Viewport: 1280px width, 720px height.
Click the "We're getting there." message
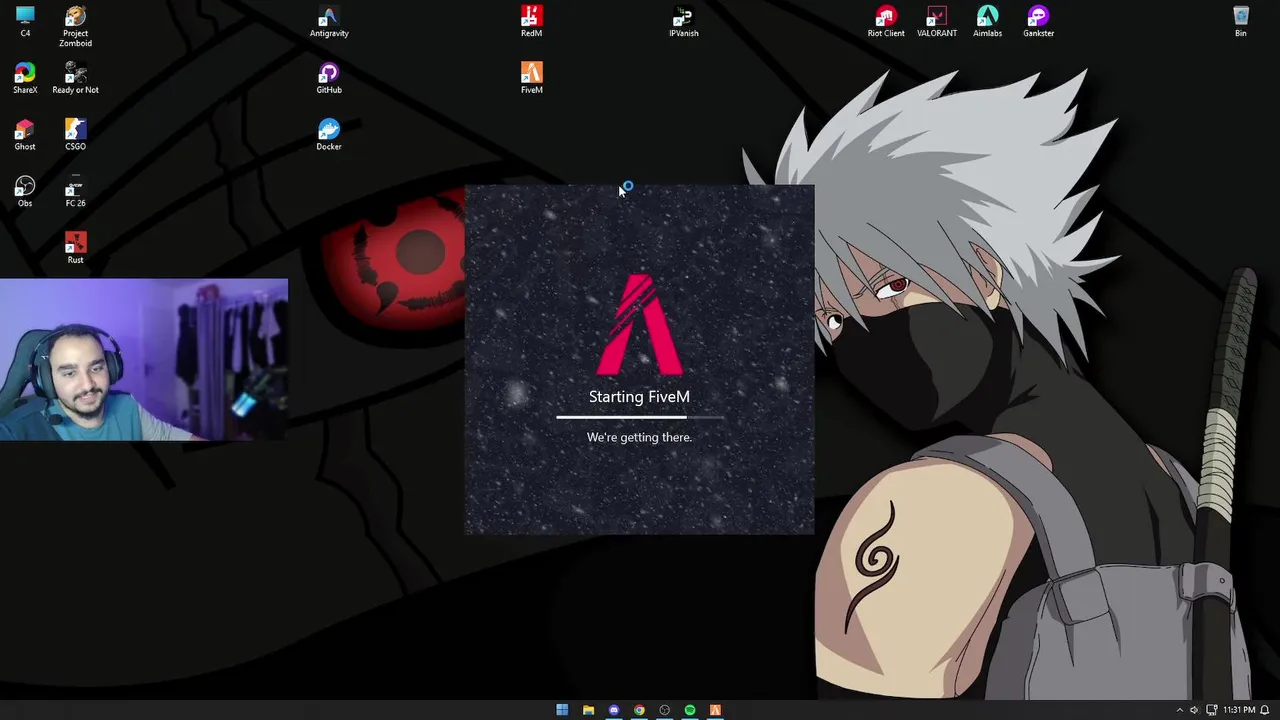tap(639, 437)
